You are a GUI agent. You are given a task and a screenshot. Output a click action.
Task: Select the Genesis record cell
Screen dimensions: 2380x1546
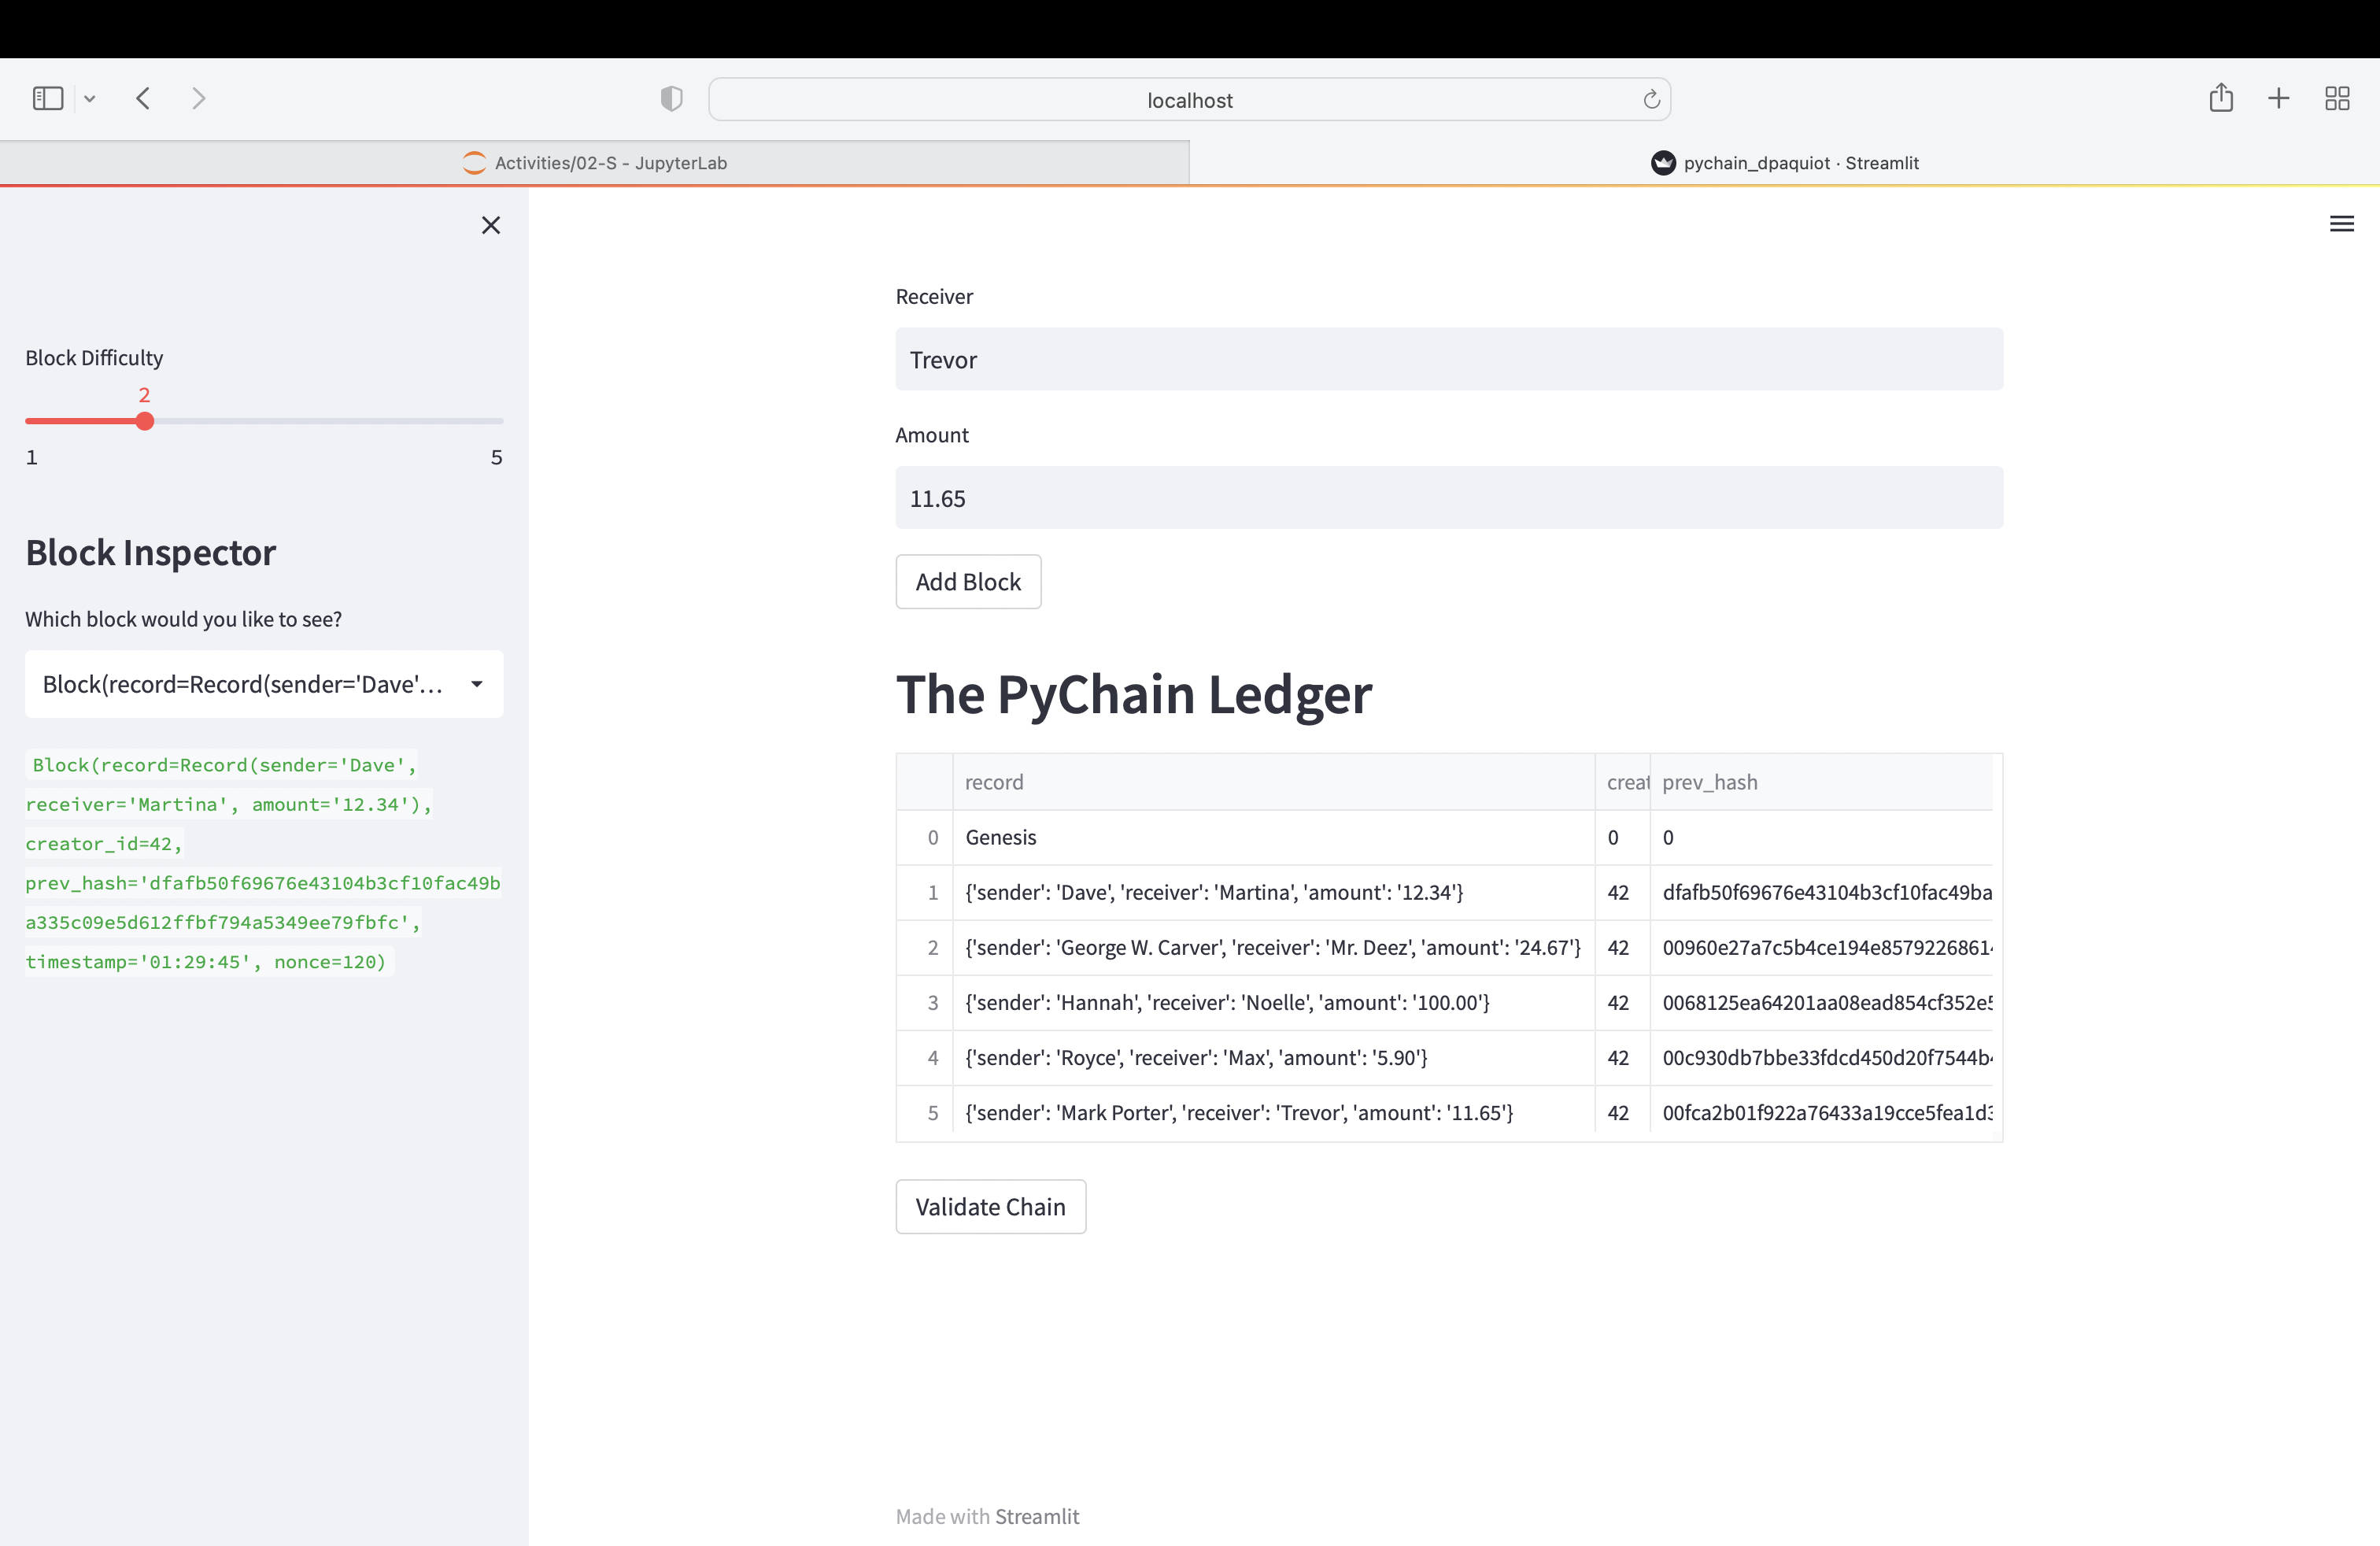(x=1274, y=837)
